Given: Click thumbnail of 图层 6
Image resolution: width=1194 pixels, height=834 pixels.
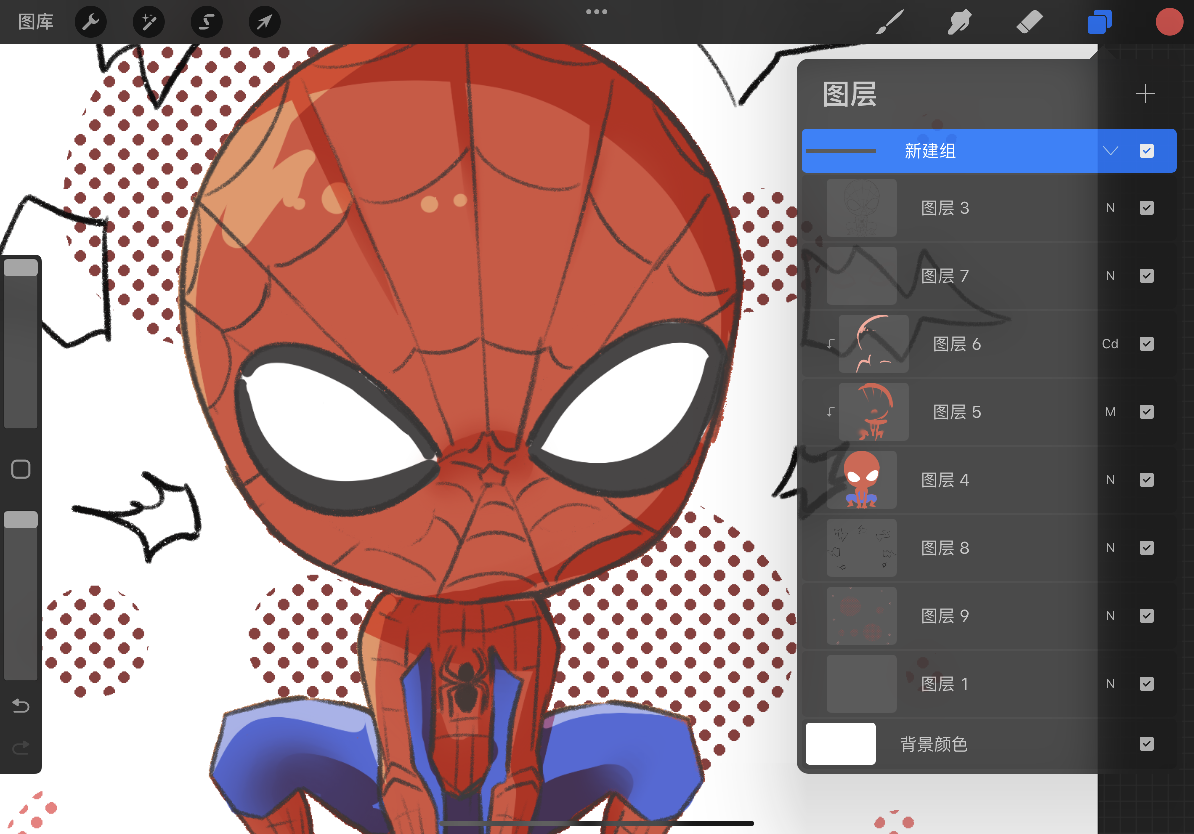Looking at the screenshot, I should 873,344.
